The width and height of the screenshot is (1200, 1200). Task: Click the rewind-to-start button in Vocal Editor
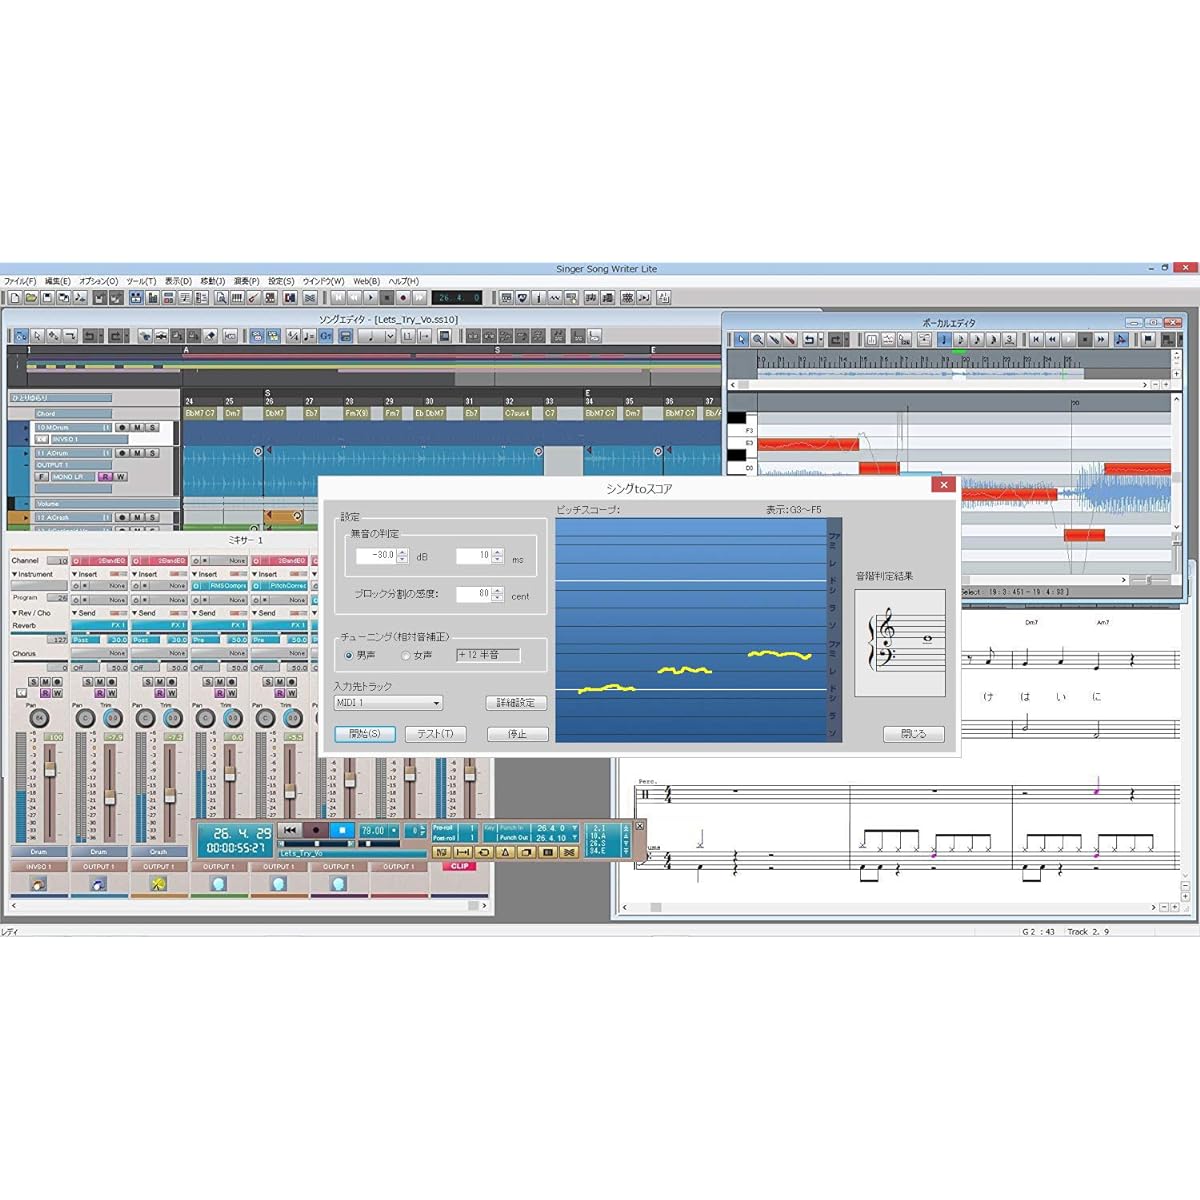1036,339
